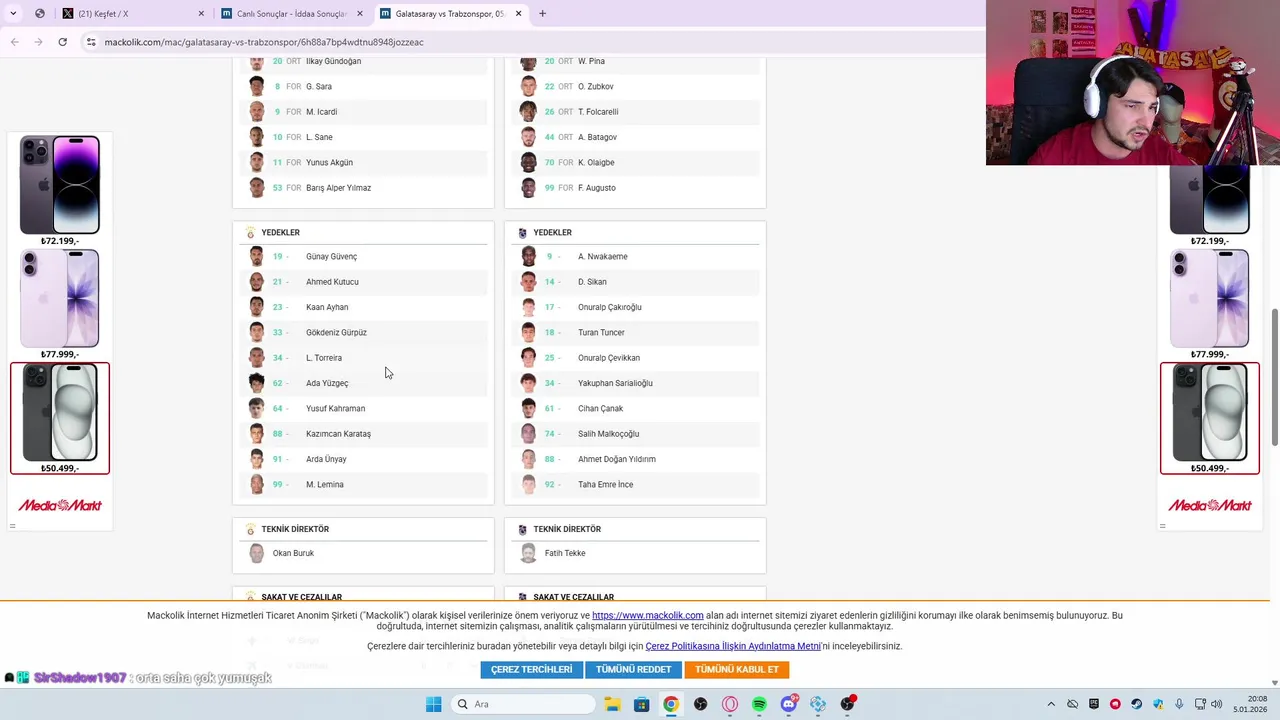Screen dimensions: 1280x720
Task: Open the browser tab search dropdown
Action: (x=13, y=14)
